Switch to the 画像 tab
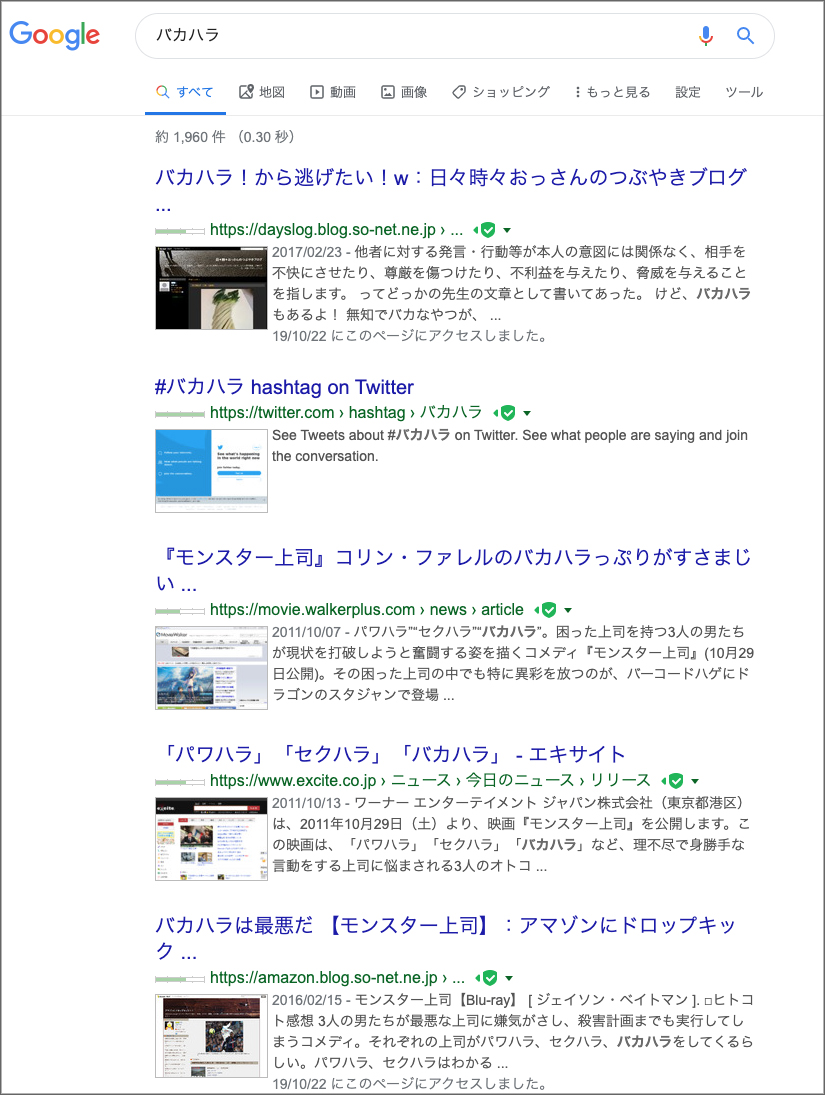Viewport: 825px width, 1095px height. 404,92
